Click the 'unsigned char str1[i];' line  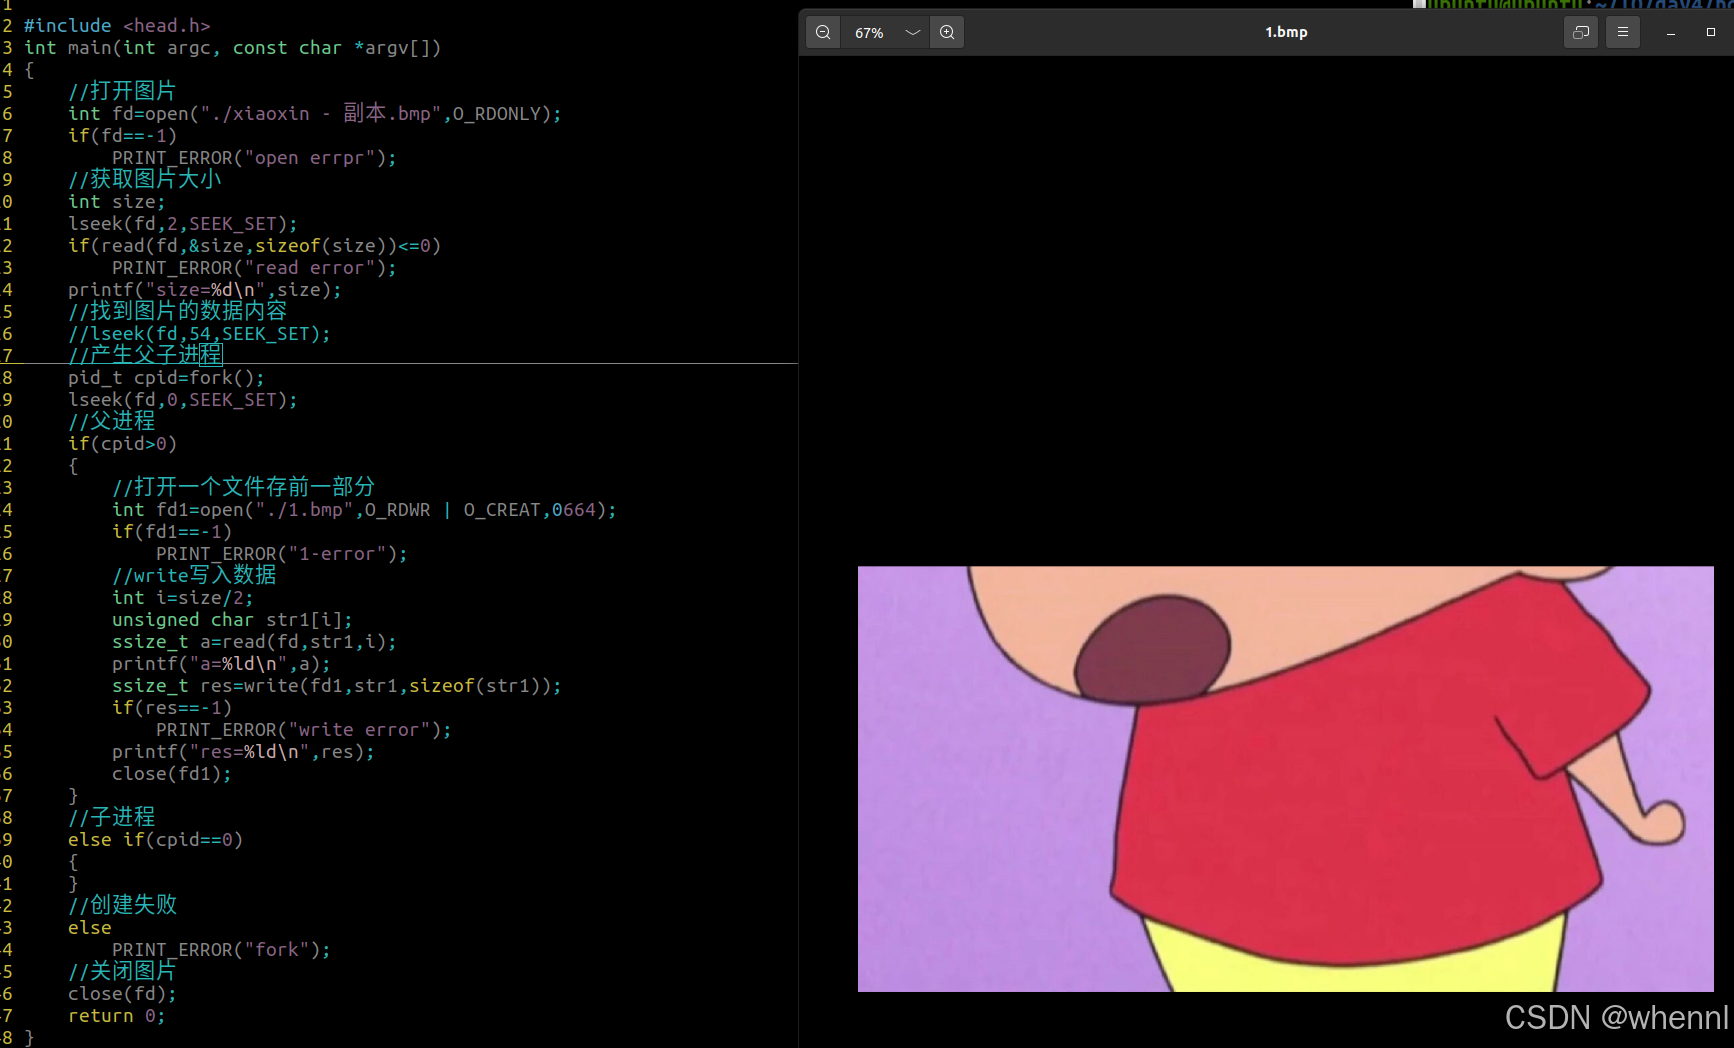click(232, 619)
